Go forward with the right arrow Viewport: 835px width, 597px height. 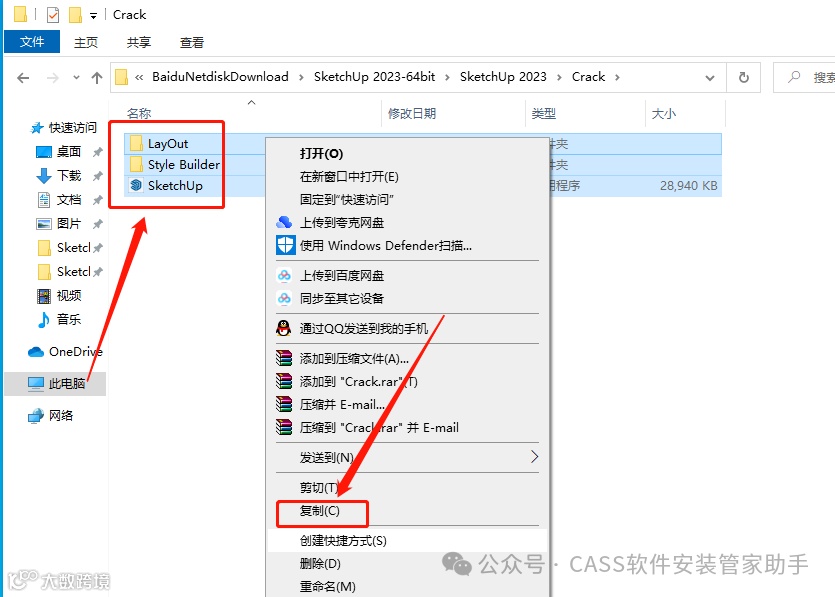tap(52, 78)
